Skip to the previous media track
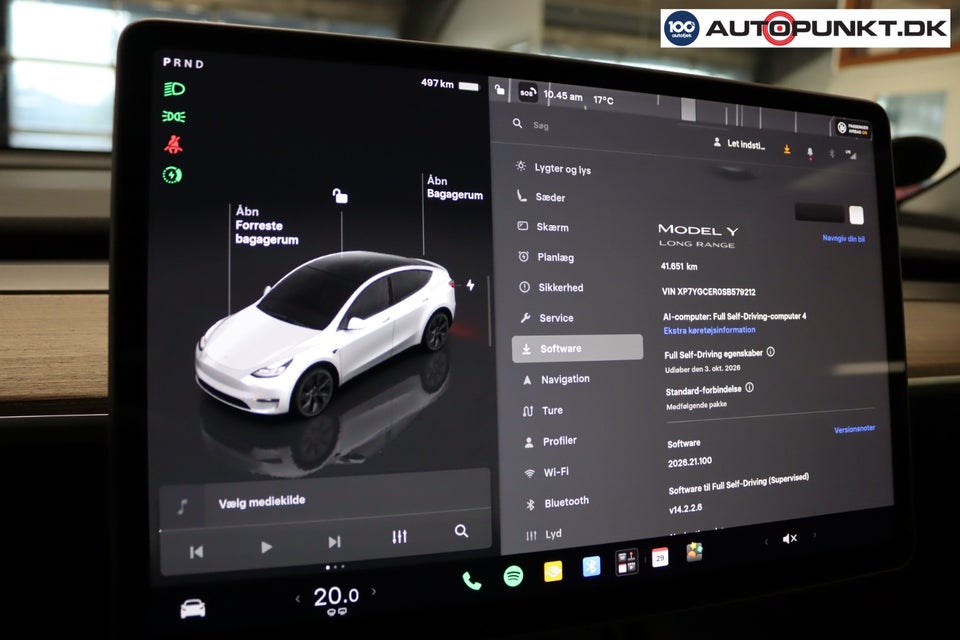Image resolution: width=960 pixels, height=640 pixels. pos(196,552)
